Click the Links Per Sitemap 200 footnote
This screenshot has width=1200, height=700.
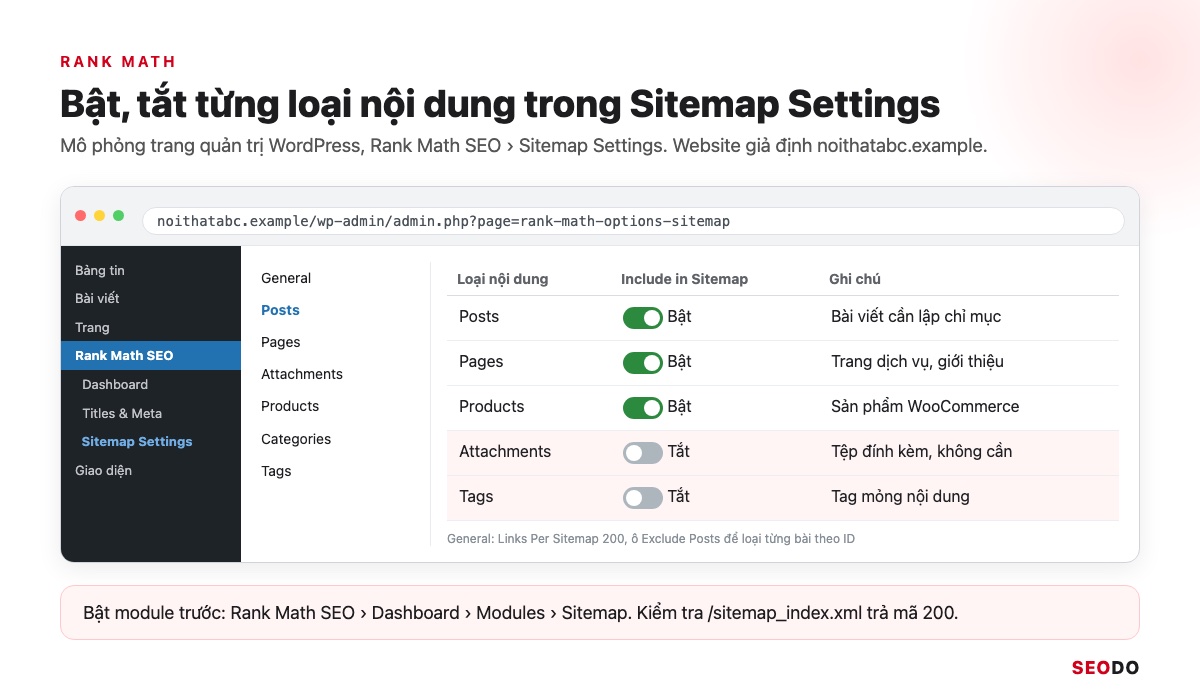(651, 539)
